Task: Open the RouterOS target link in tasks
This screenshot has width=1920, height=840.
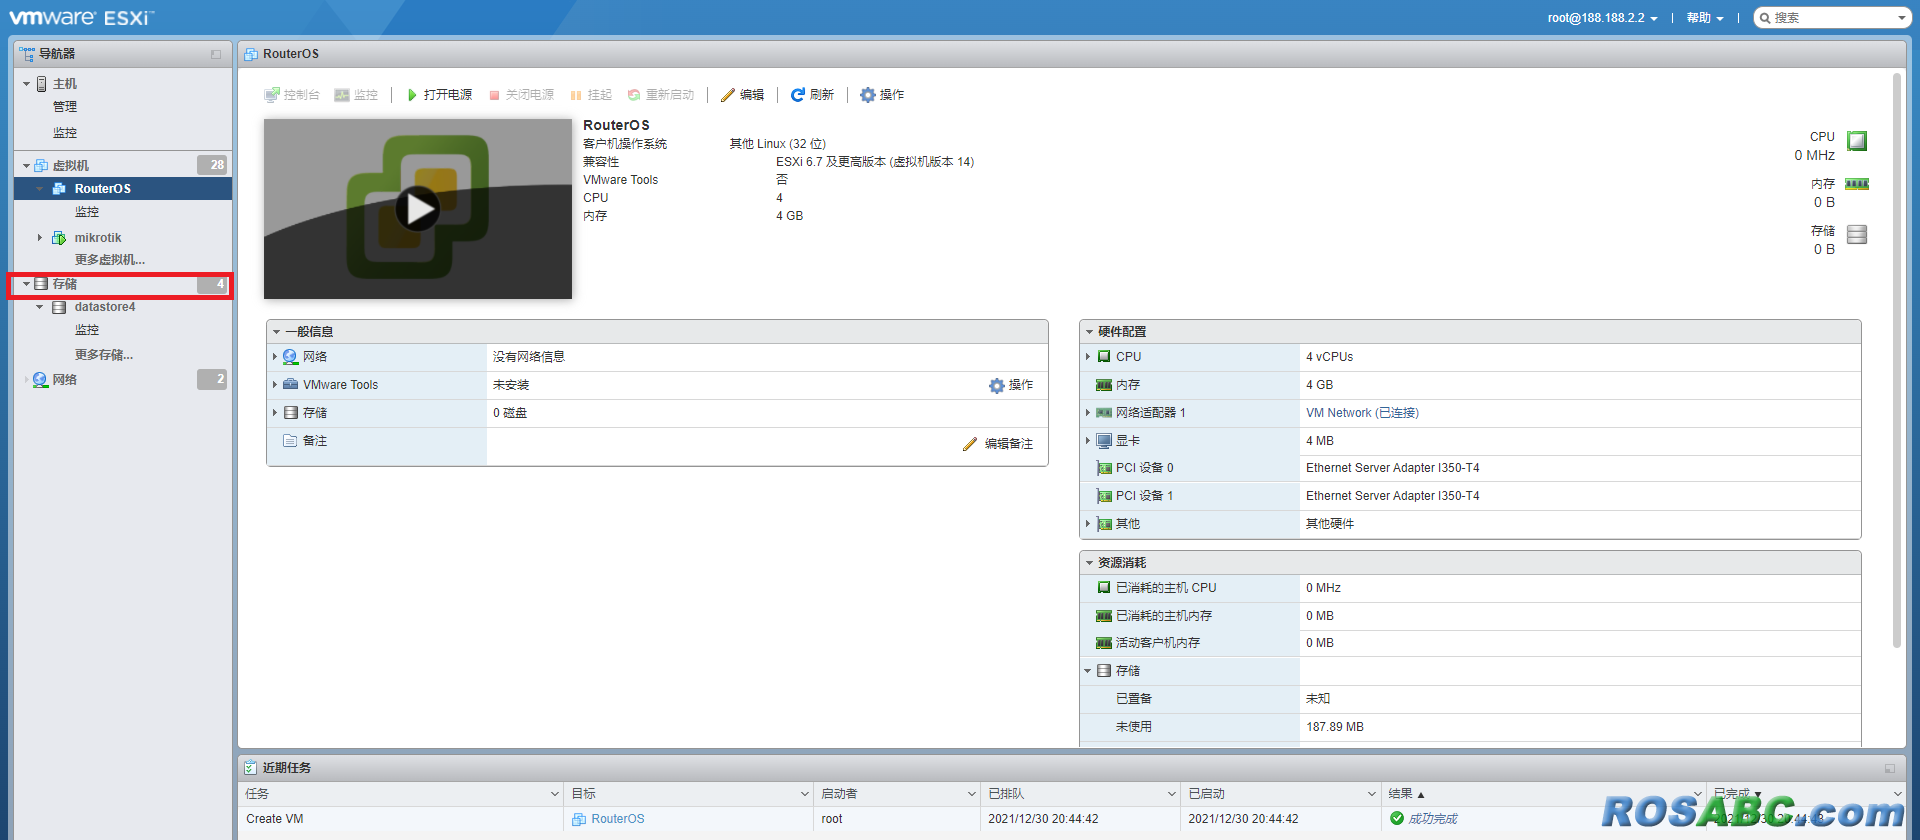Action: [x=618, y=819]
